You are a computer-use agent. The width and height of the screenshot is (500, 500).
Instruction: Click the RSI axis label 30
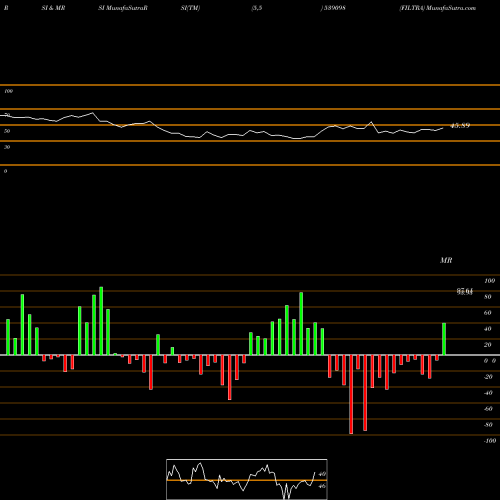7,147
